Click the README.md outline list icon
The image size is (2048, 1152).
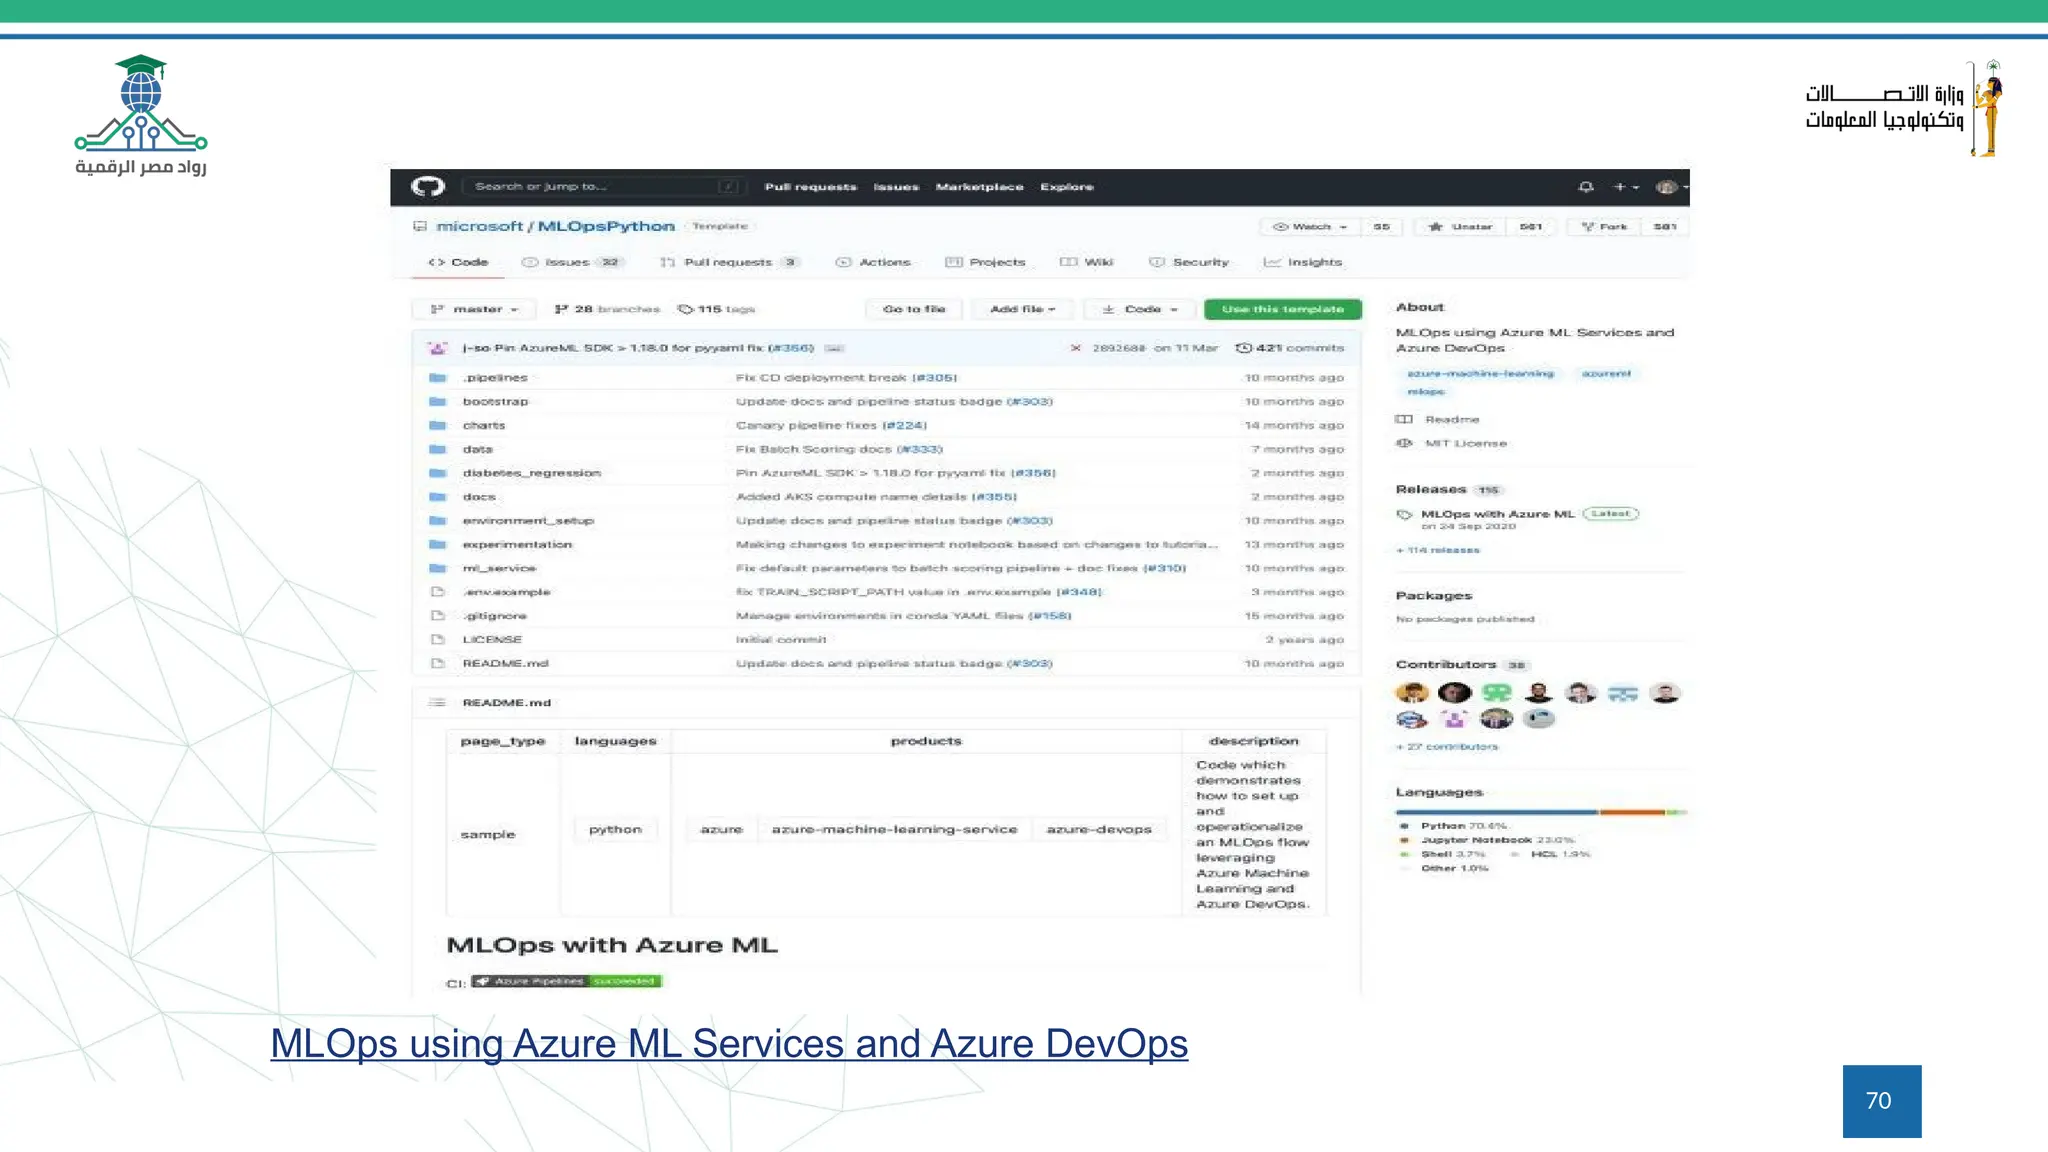pos(437,703)
